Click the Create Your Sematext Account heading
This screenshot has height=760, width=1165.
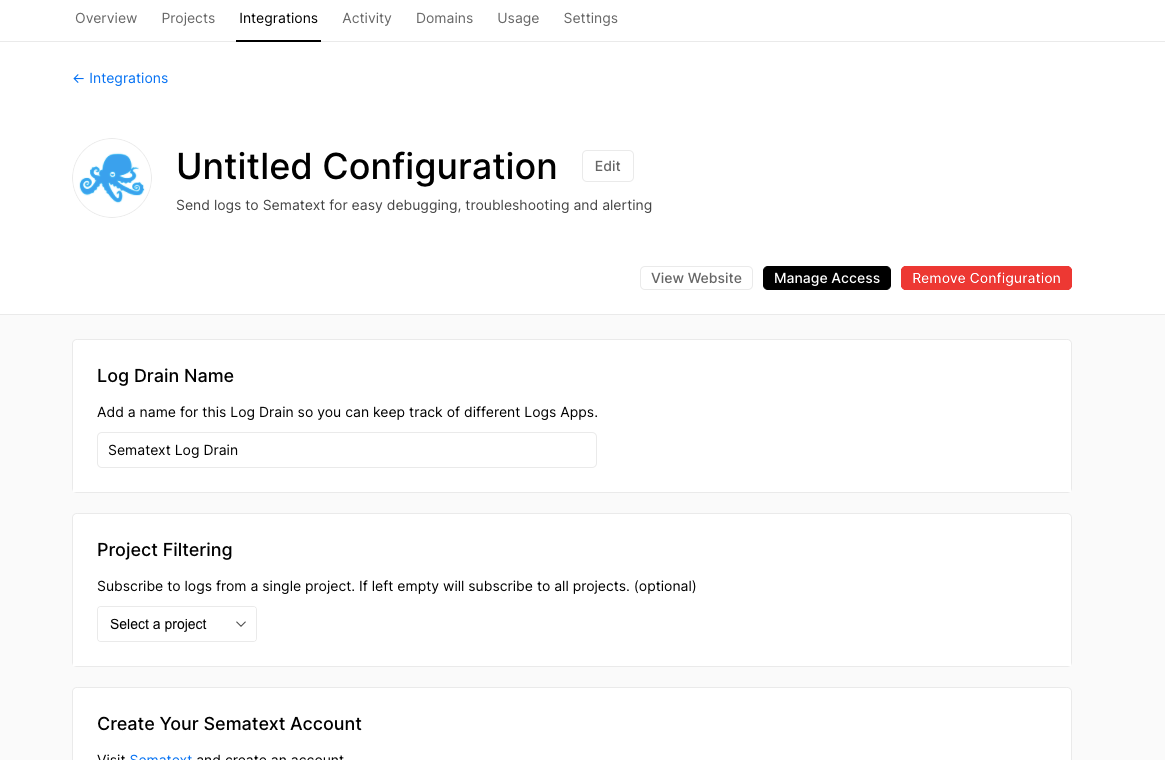pos(230,724)
